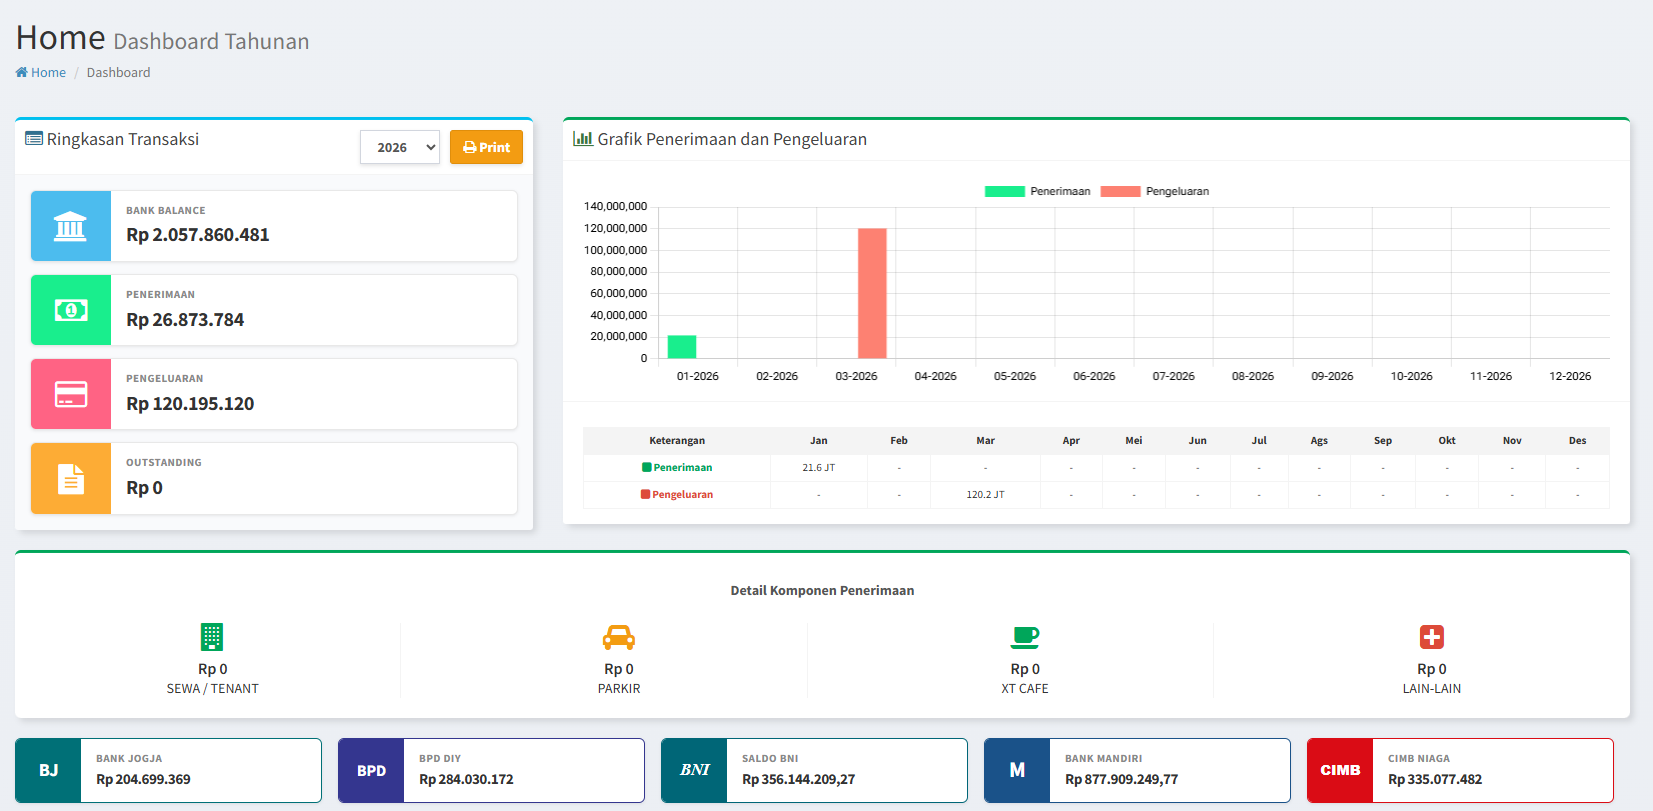Click the BNI logo tile

point(694,770)
